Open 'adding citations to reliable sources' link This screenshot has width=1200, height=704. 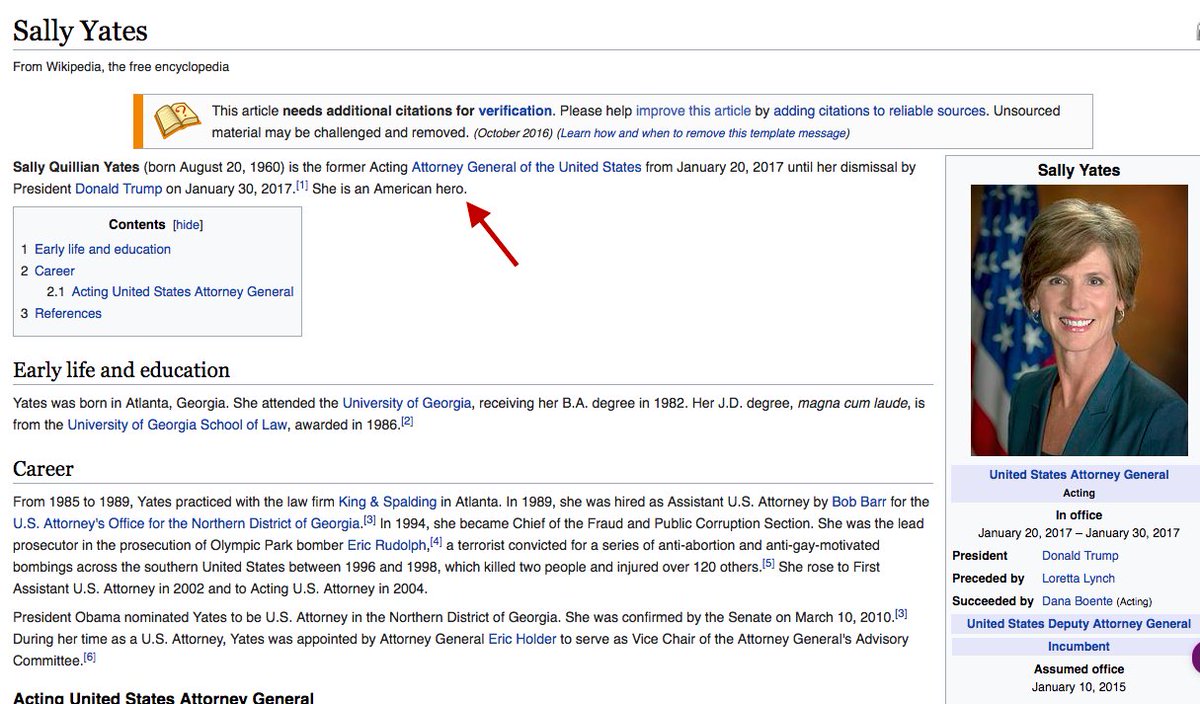pyautogui.click(x=880, y=111)
